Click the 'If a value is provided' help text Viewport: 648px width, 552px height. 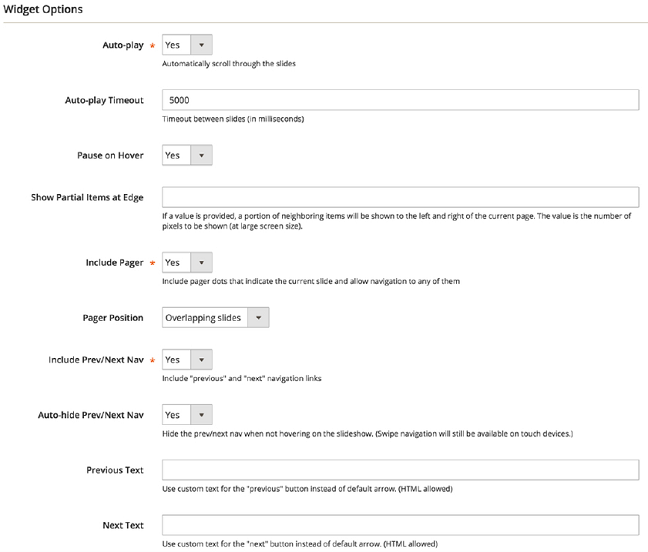click(x=397, y=221)
